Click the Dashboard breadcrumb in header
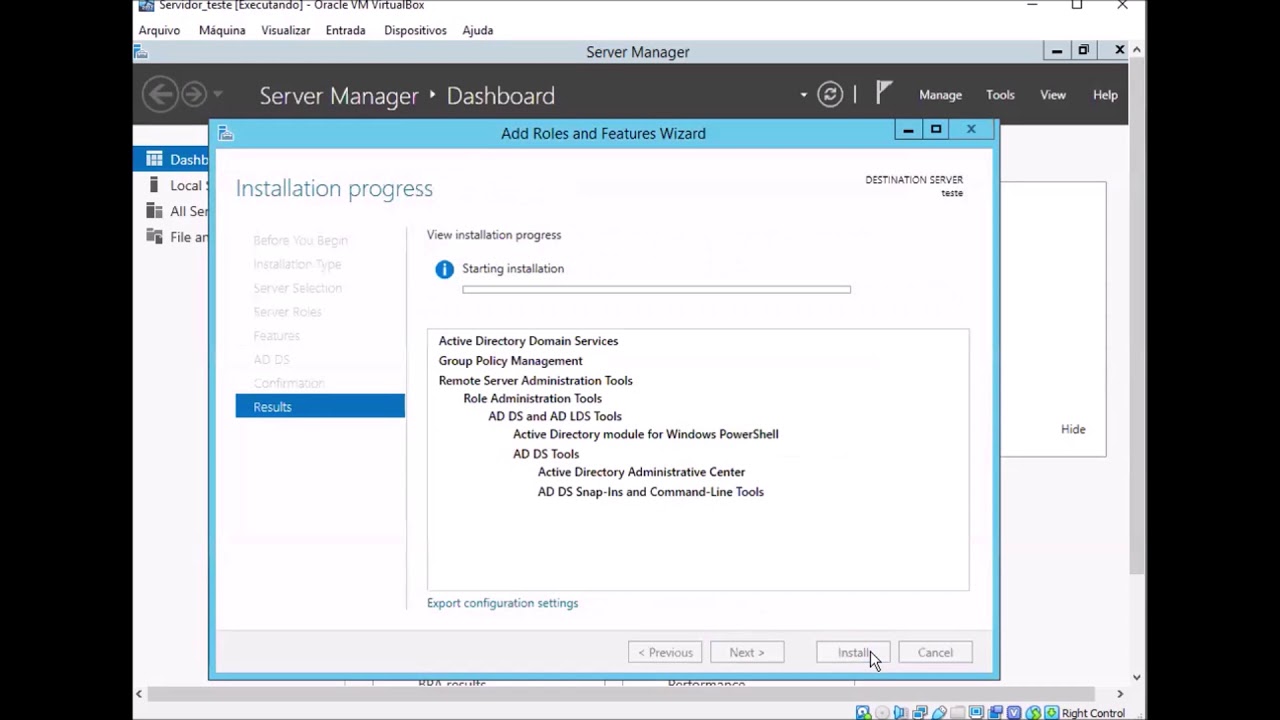The width and height of the screenshot is (1280, 720). 500,96
